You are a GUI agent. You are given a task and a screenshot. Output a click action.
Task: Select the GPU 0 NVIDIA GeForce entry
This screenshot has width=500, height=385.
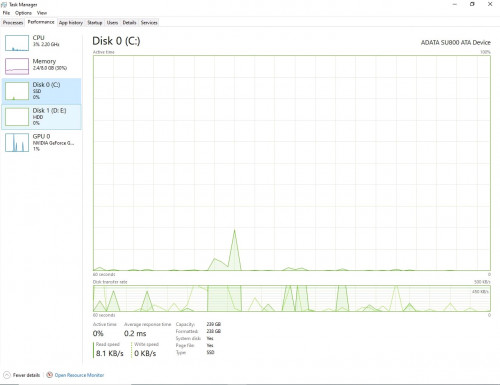click(x=42, y=142)
